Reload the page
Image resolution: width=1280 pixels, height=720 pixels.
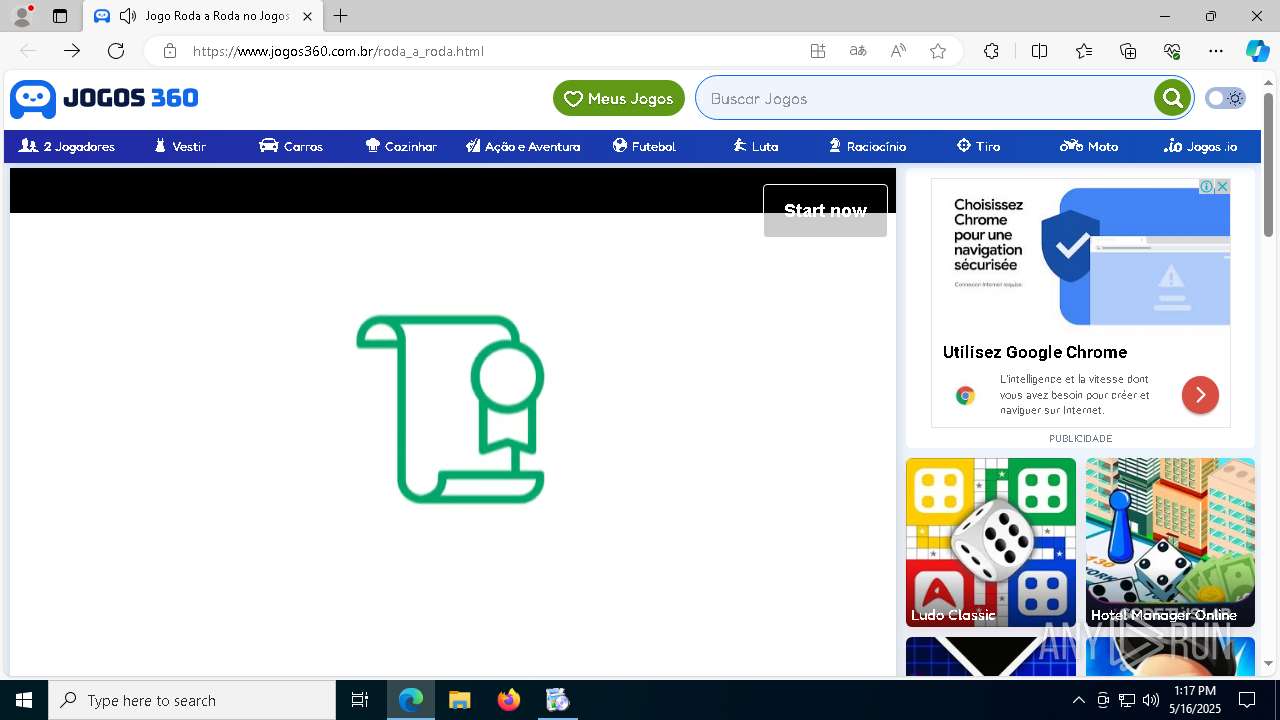pyautogui.click(x=116, y=51)
